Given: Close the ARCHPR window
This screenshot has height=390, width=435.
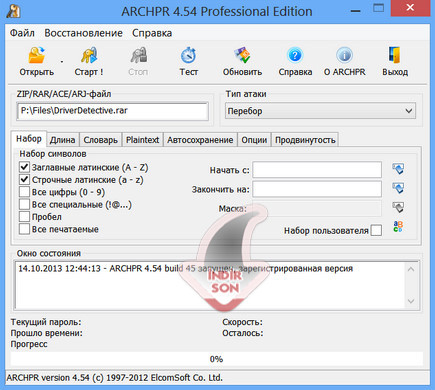Looking at the screenshot, I should [410, 8].
